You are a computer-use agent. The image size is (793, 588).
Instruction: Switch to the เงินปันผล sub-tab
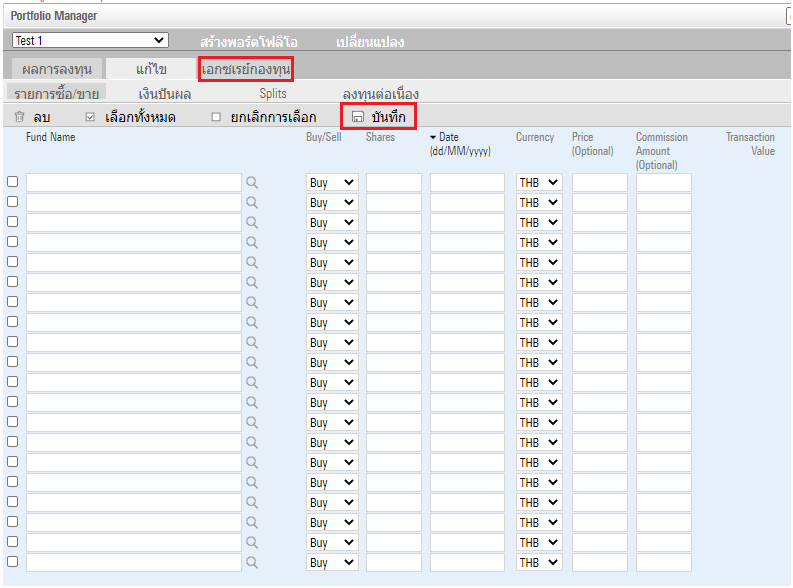pos(164,93)
